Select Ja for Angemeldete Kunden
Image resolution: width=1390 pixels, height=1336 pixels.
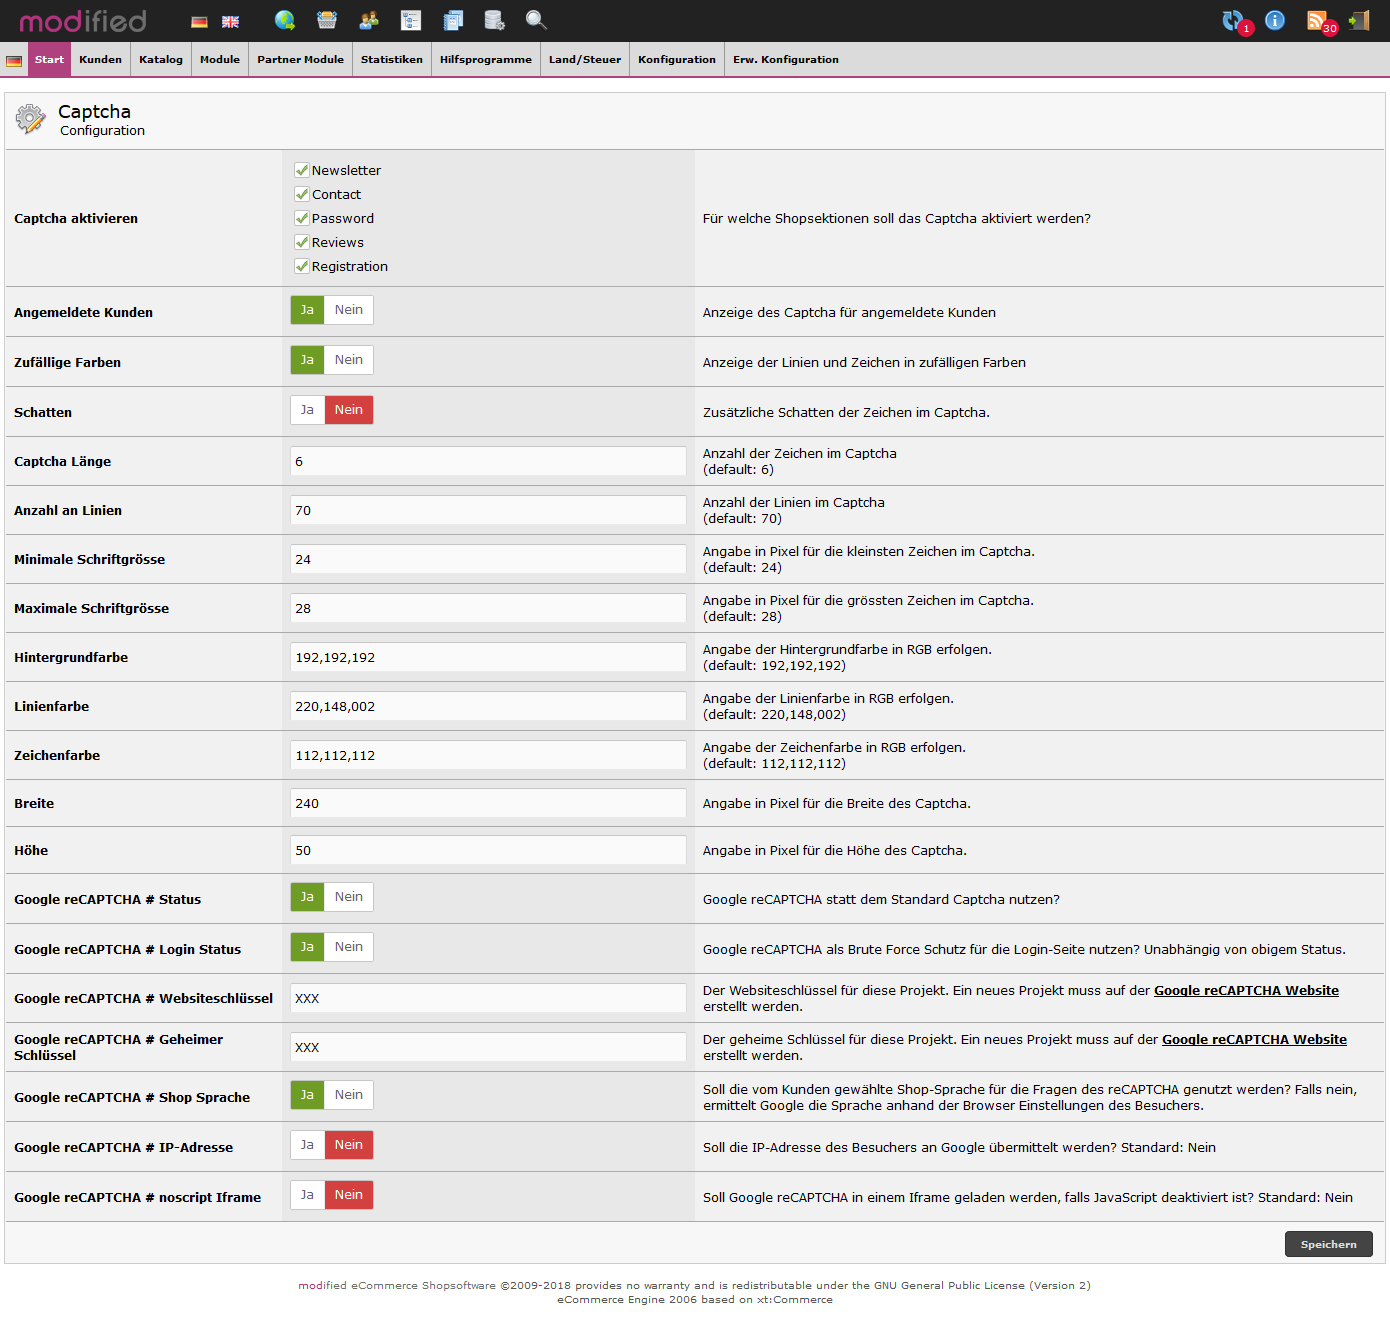point(307,310)
